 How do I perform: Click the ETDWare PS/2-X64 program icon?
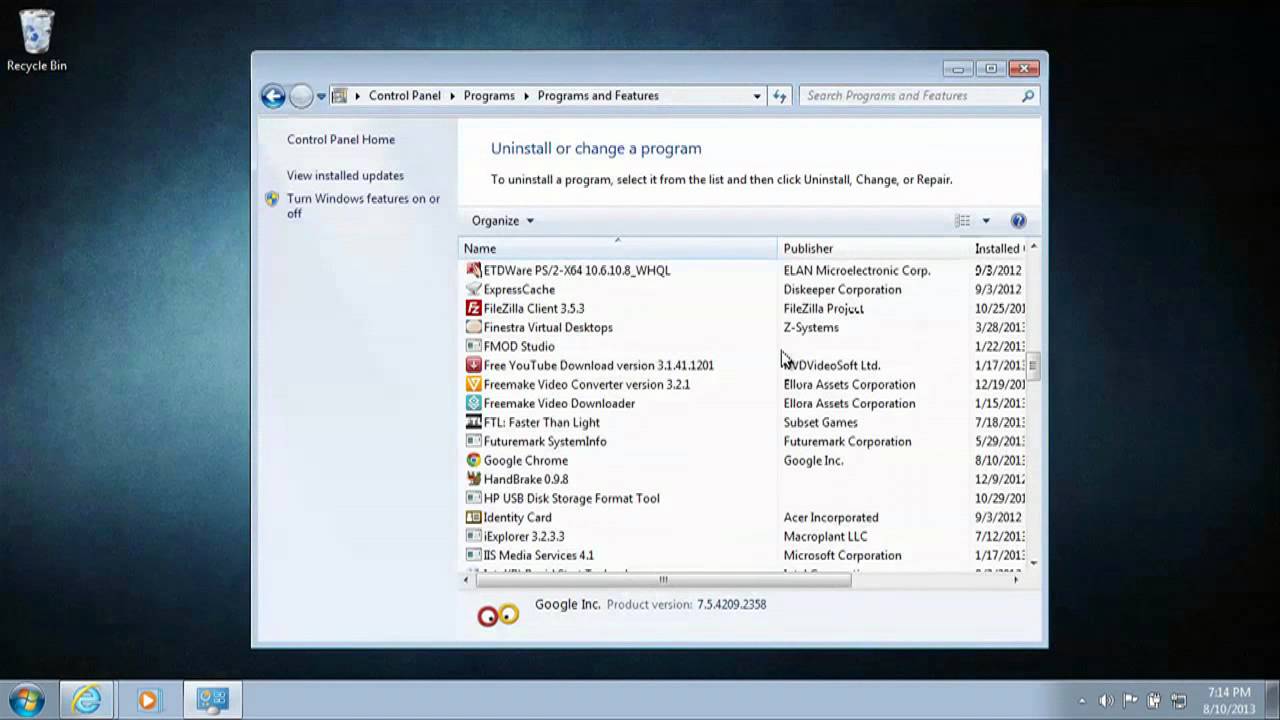click(x=473, y=270)
